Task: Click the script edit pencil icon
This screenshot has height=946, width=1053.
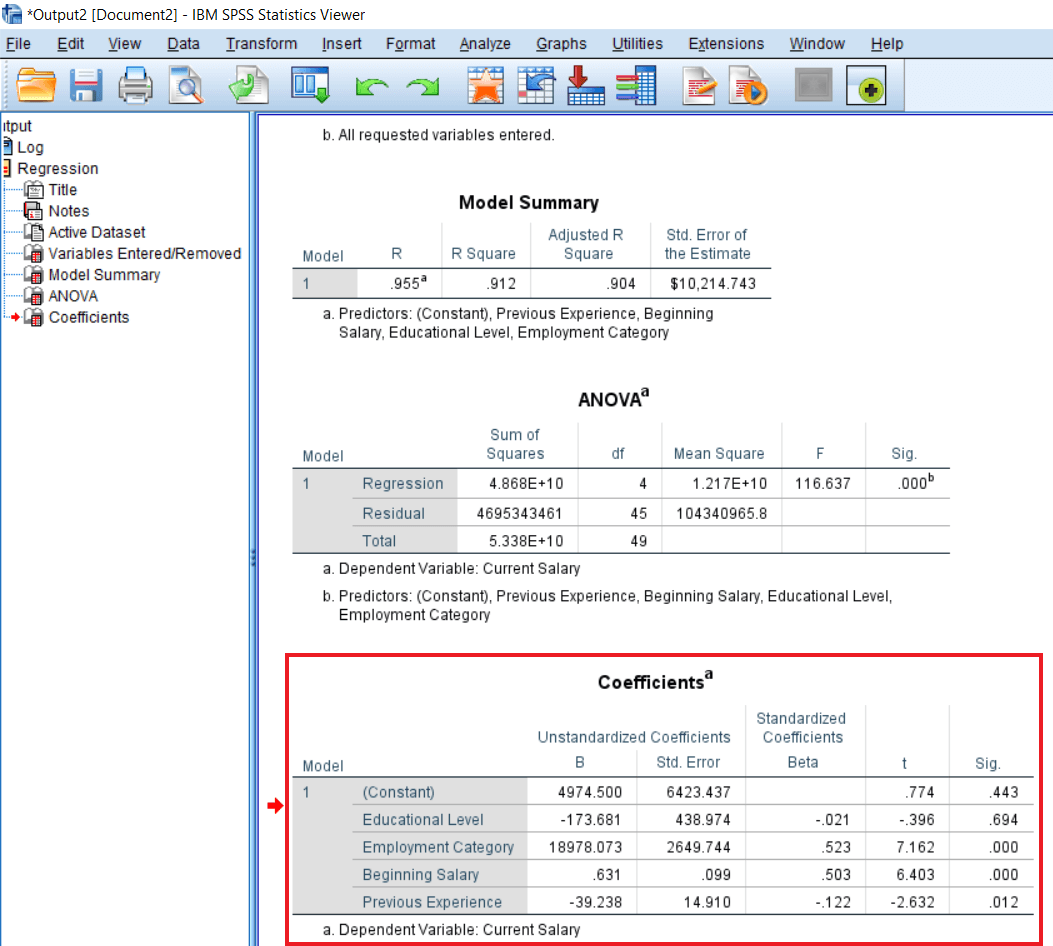Action: tap(699, 85)
